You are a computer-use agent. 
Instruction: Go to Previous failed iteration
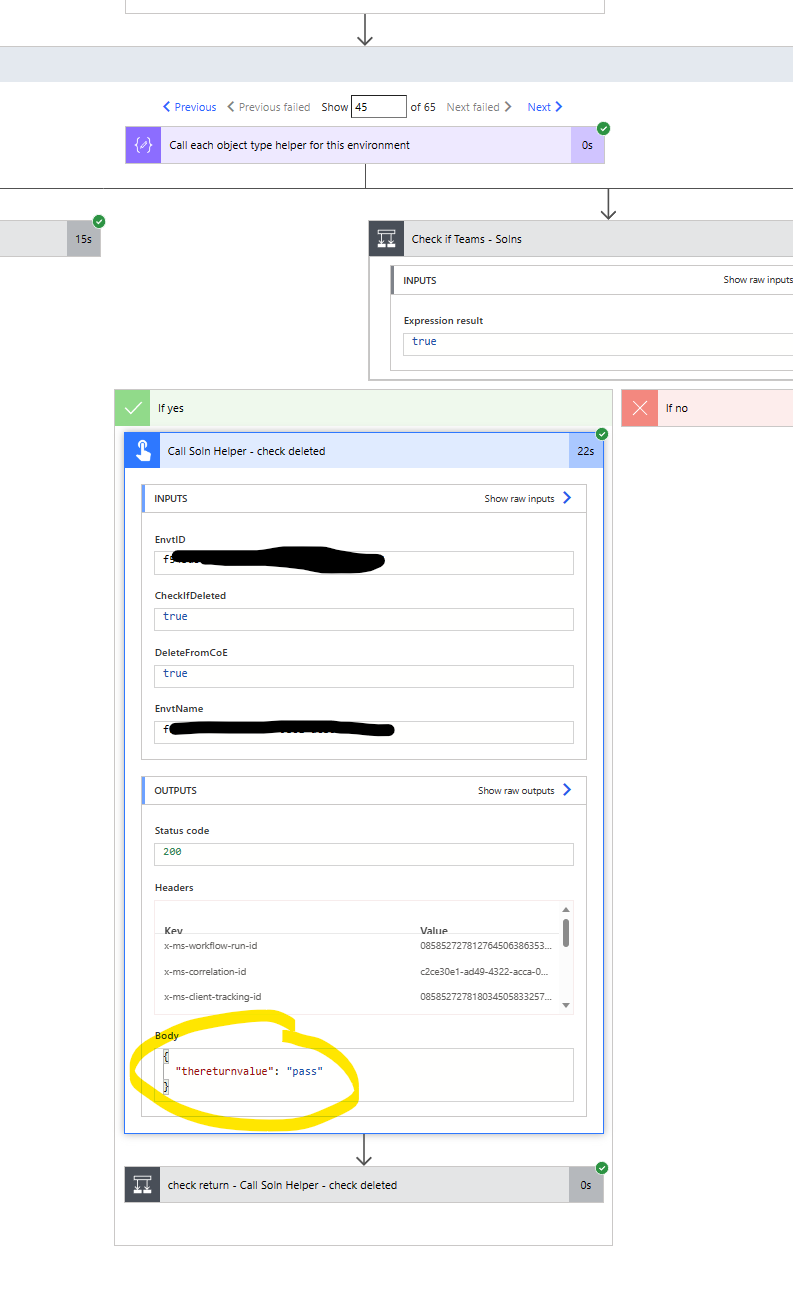point(268,107)
